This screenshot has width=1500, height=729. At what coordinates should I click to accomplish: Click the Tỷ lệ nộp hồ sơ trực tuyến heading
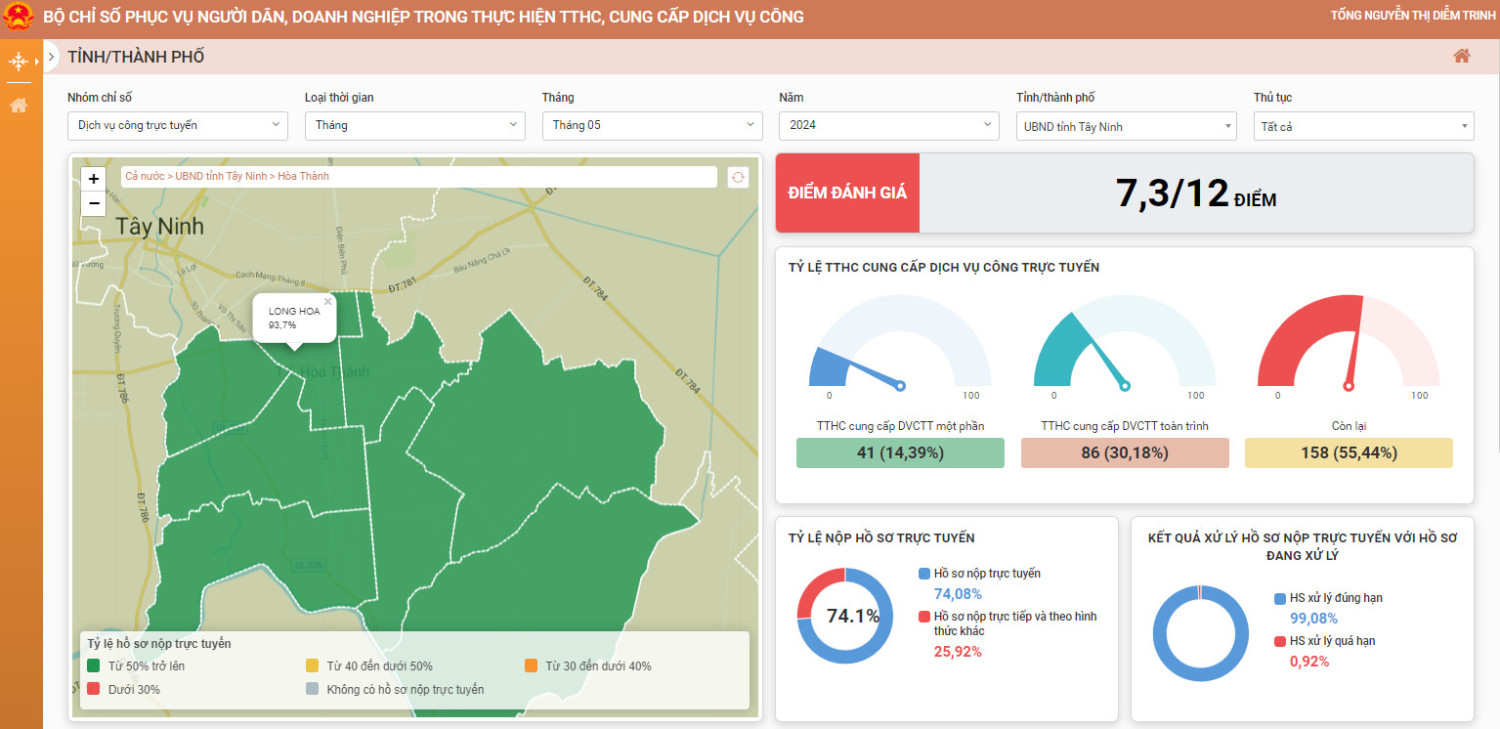click(x=881, y=538)
